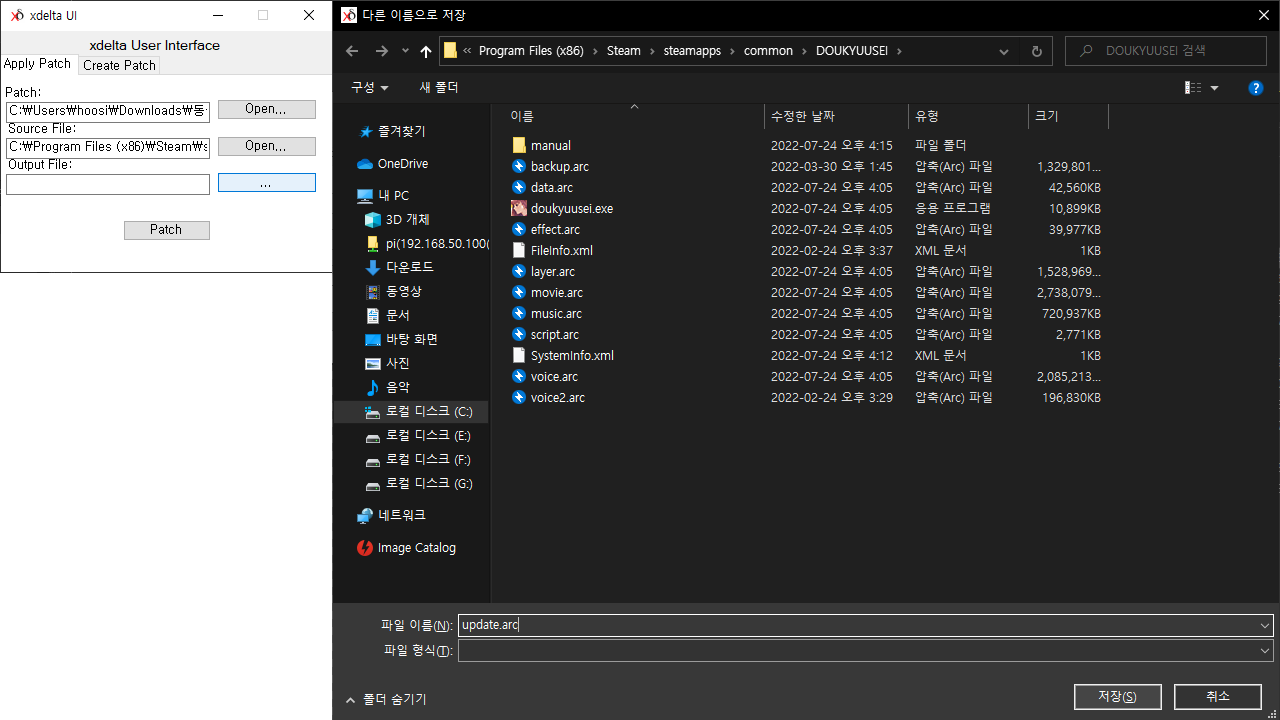Open the help question mark

(1256, 88)
